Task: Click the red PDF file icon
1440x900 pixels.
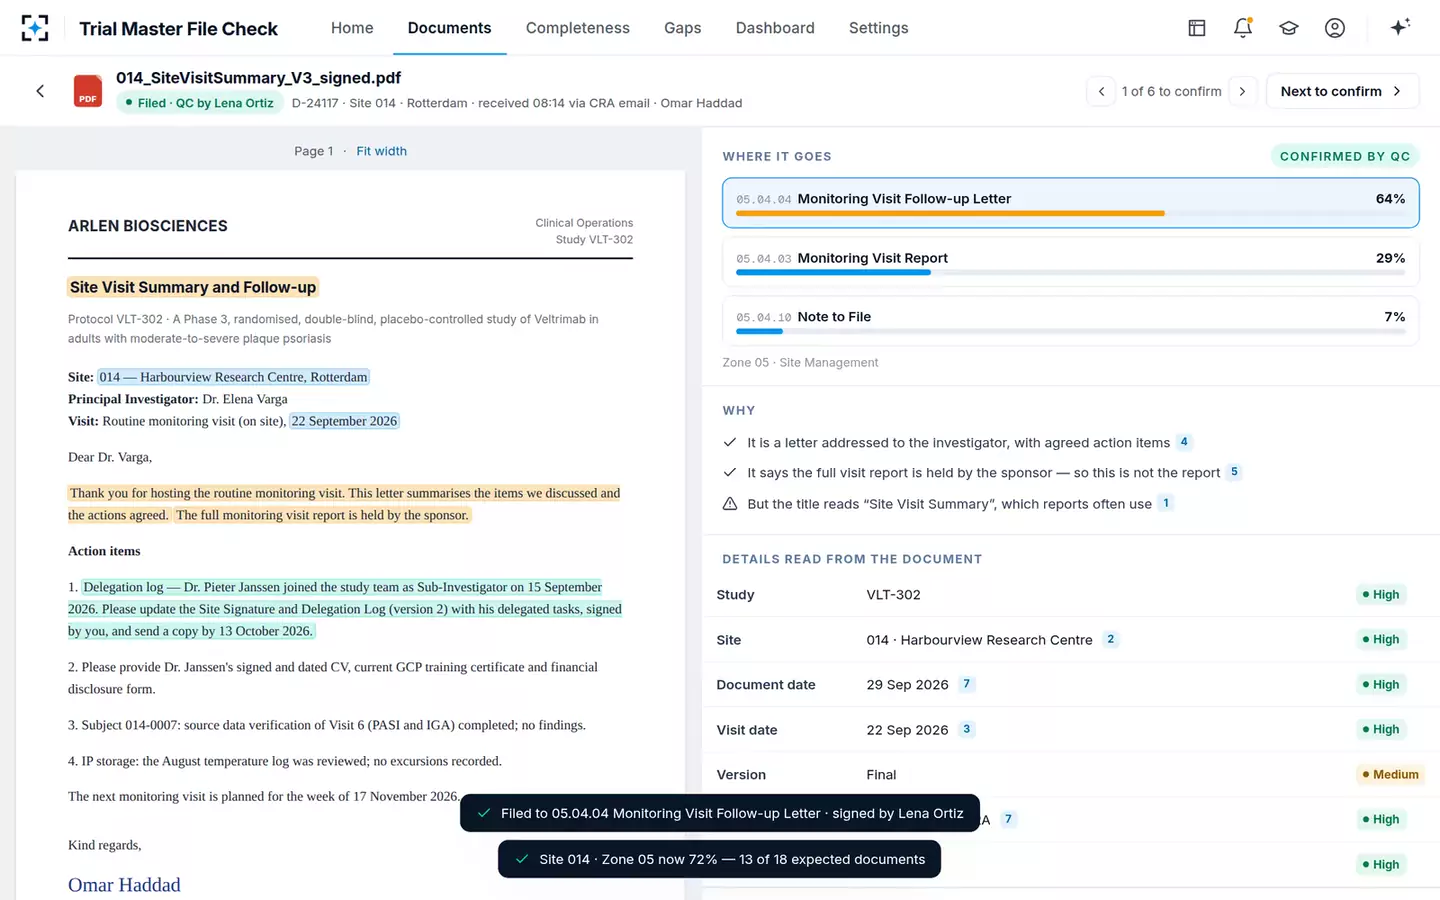Action: tap(88, 91)
